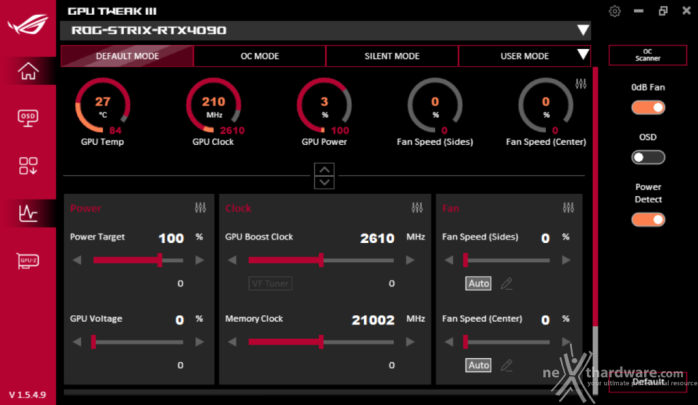The width and height of the screenshot is (698, 405).
Task: Open Fan panel settings sliders icon
Action: pos(568,208)
